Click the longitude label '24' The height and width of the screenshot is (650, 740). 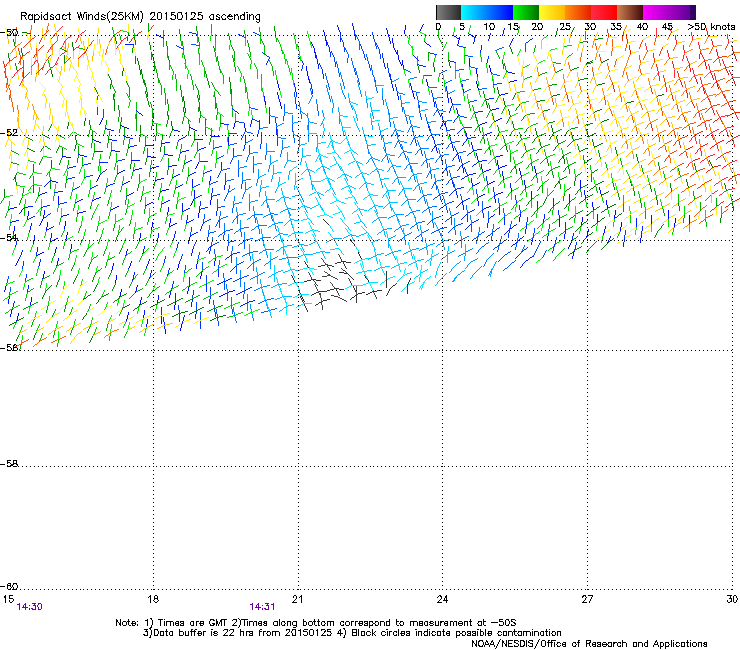click(442, 599)
